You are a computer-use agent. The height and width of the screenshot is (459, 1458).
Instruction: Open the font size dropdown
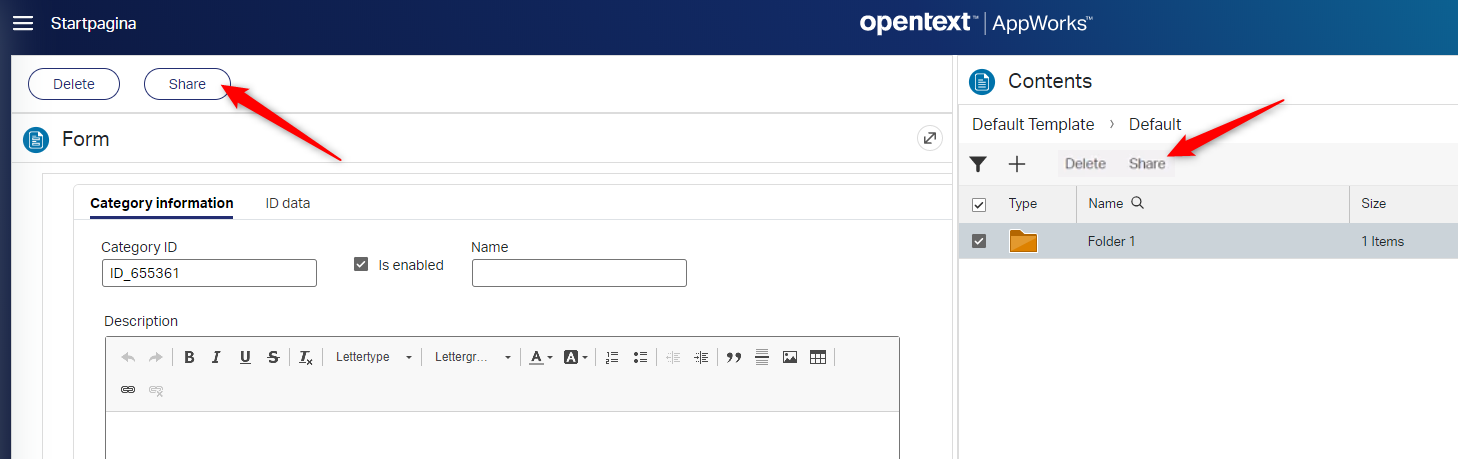472,358
